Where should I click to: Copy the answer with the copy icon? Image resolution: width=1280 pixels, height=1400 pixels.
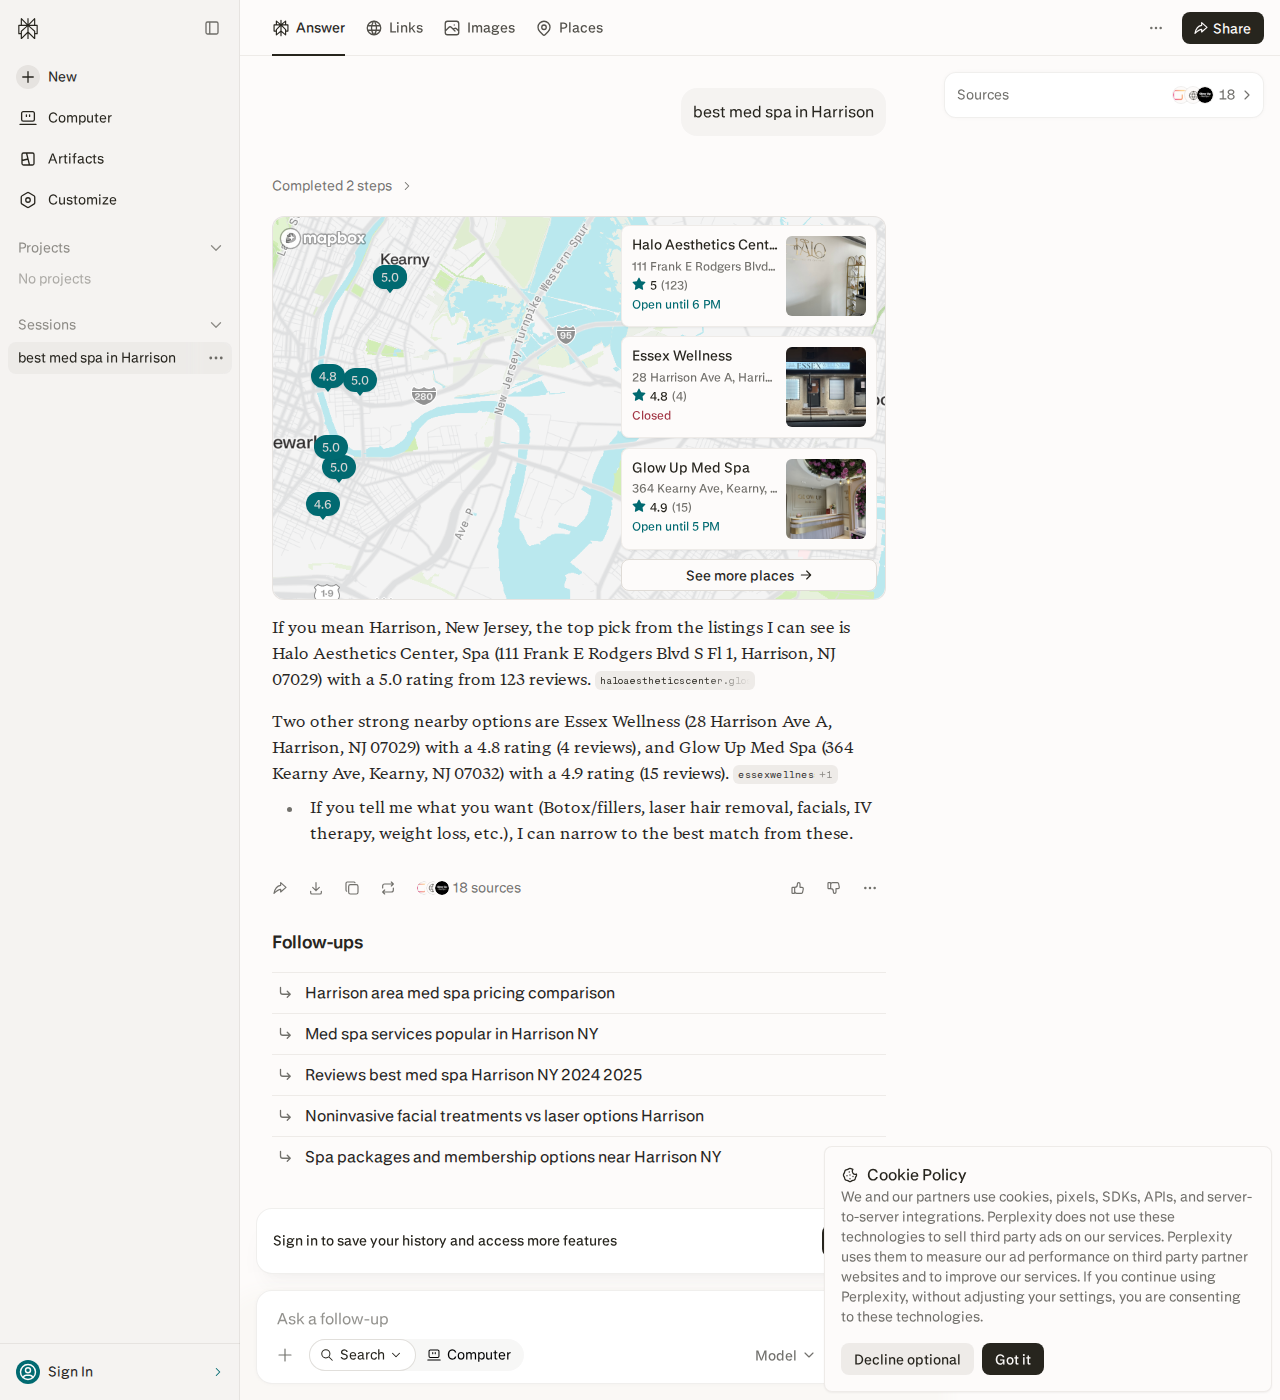coord(352,888)
